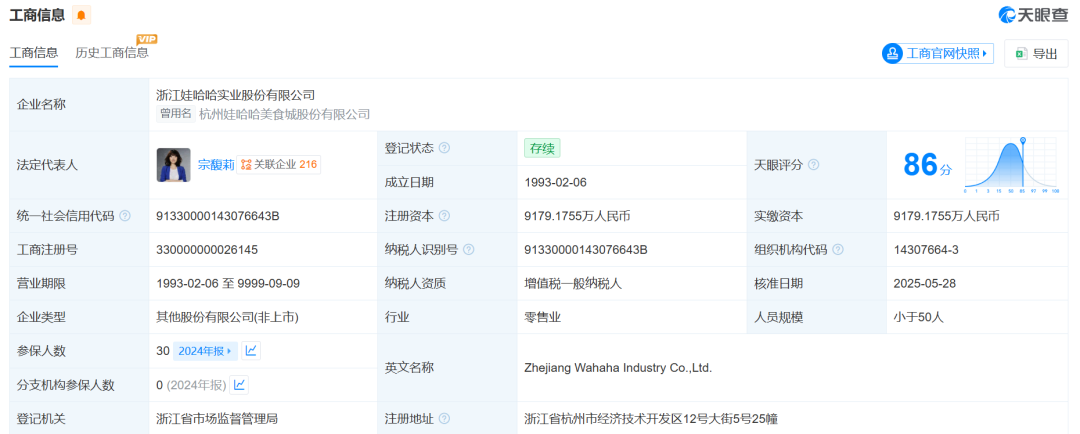Click help icon next to 纳税人识别号
Viewport: 1080px width, 434px height.
coord(468,250)
